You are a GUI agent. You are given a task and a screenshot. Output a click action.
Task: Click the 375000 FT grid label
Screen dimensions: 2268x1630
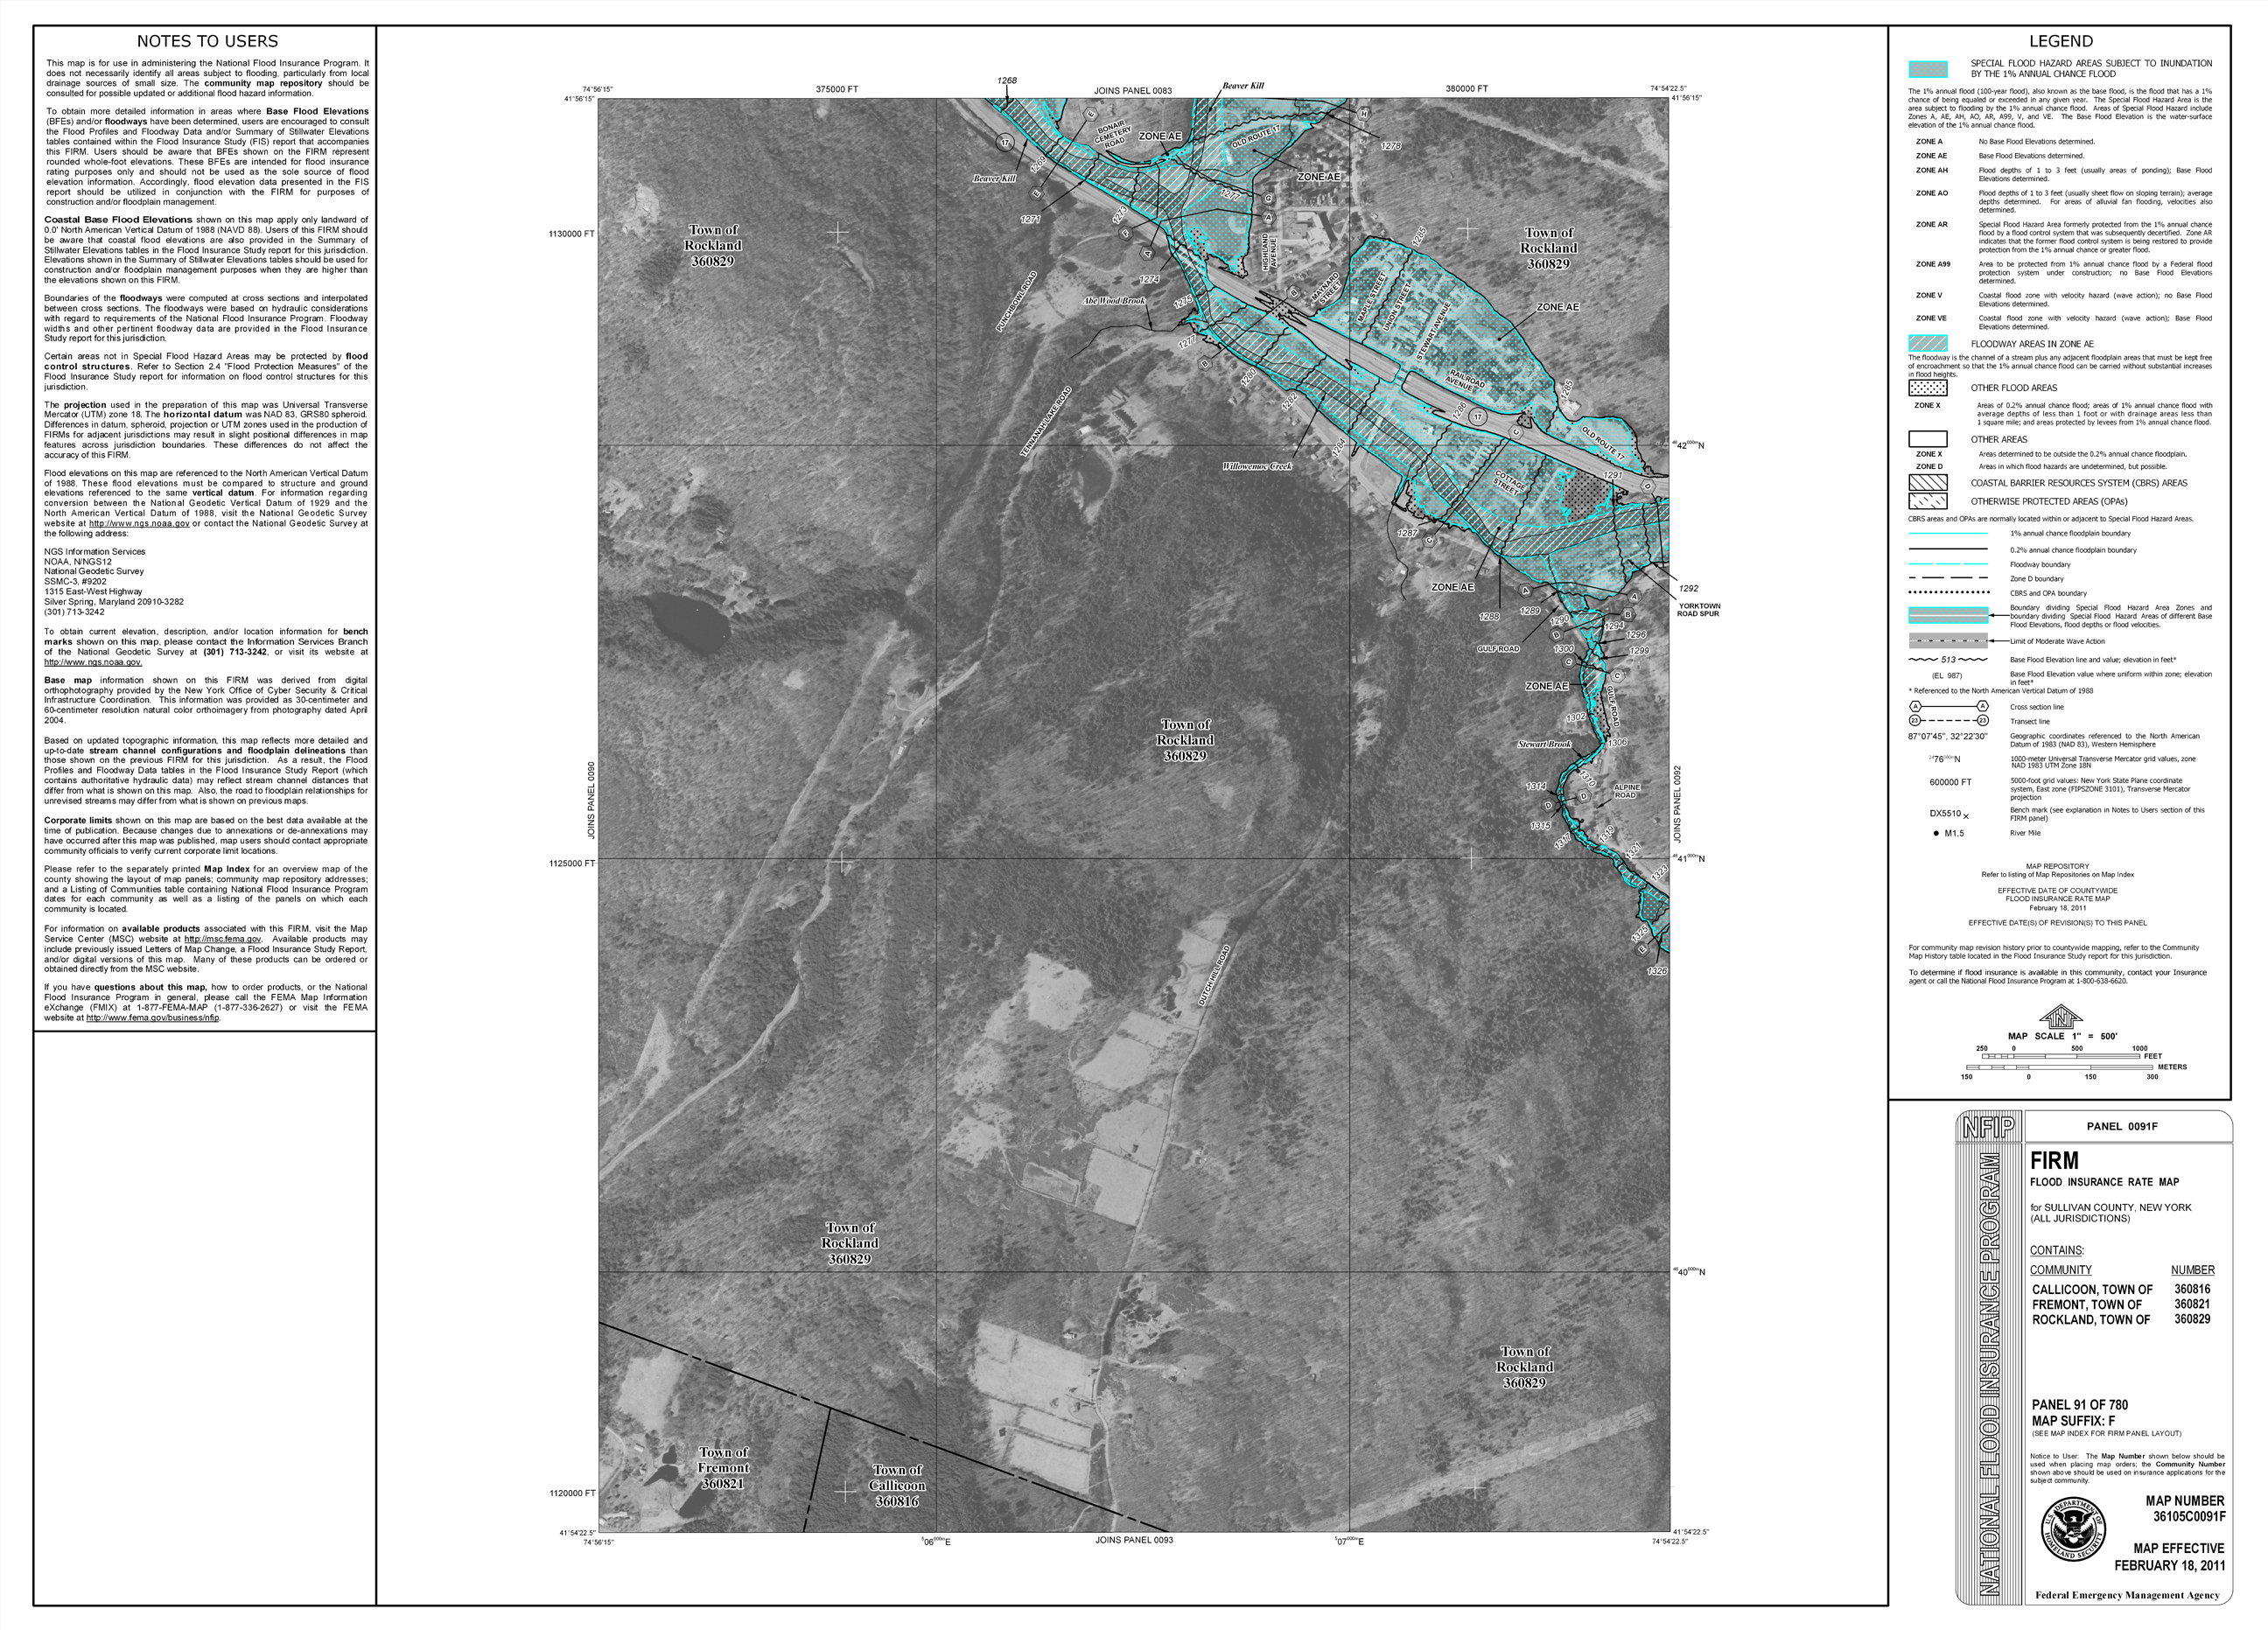pyautogui.click(x=836, y=89)
